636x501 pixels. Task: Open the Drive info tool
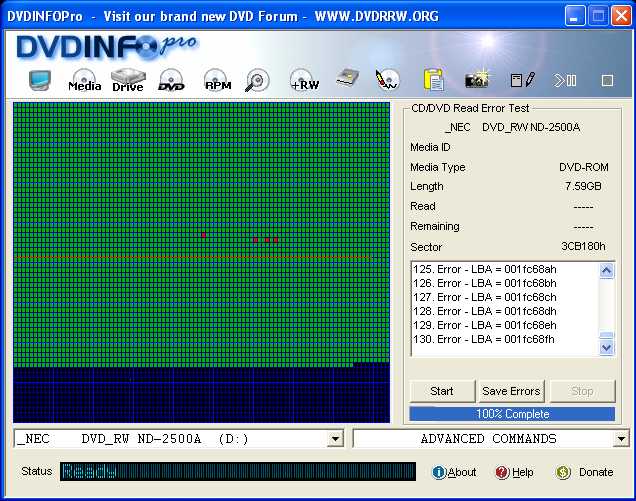point(128,80)
